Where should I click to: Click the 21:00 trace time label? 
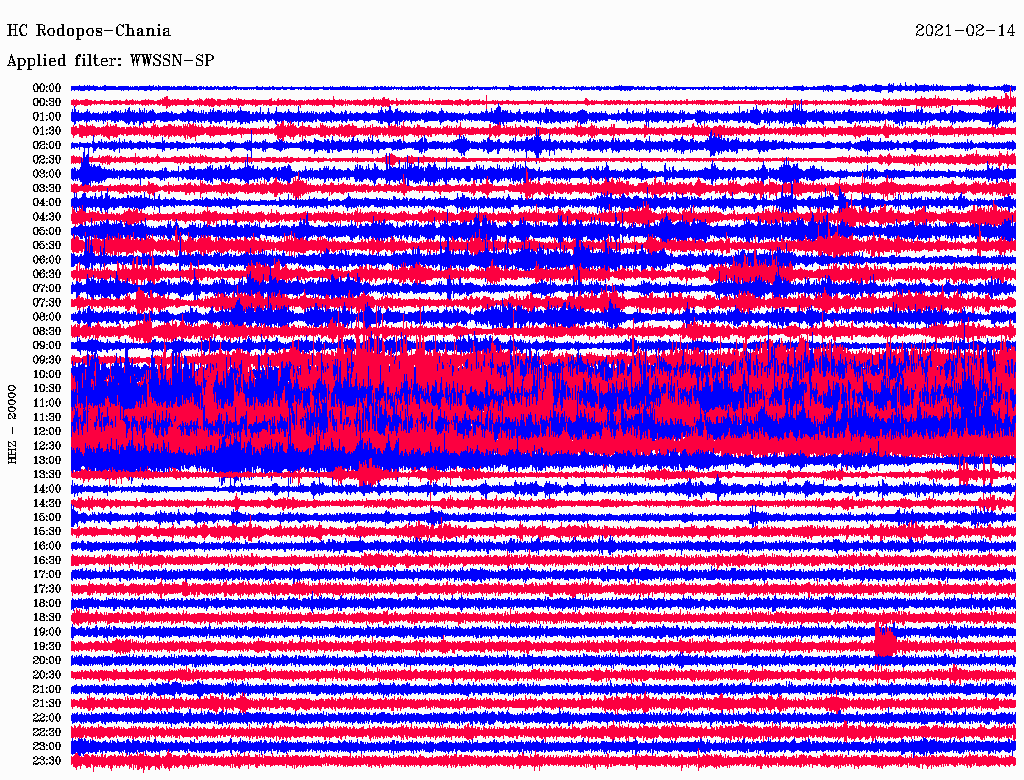[x=47, y=689]
